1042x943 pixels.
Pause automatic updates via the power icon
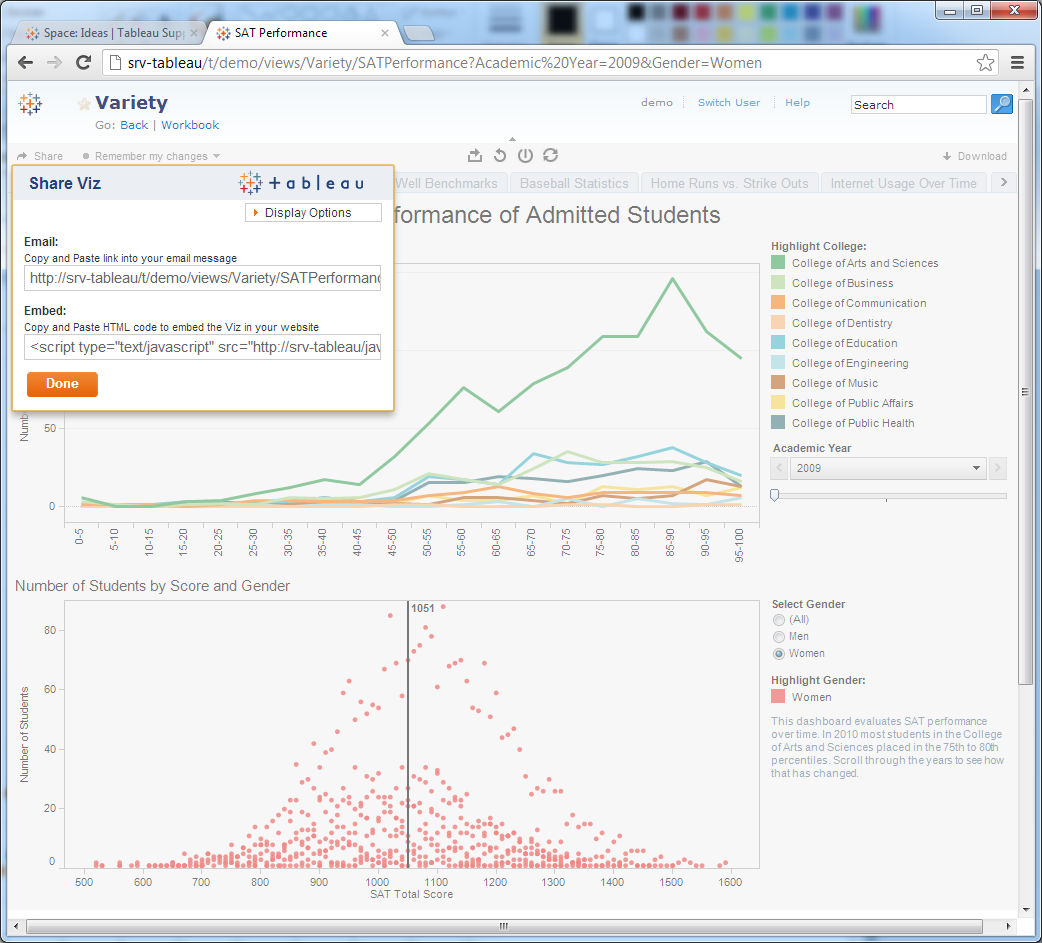(525, 155)
